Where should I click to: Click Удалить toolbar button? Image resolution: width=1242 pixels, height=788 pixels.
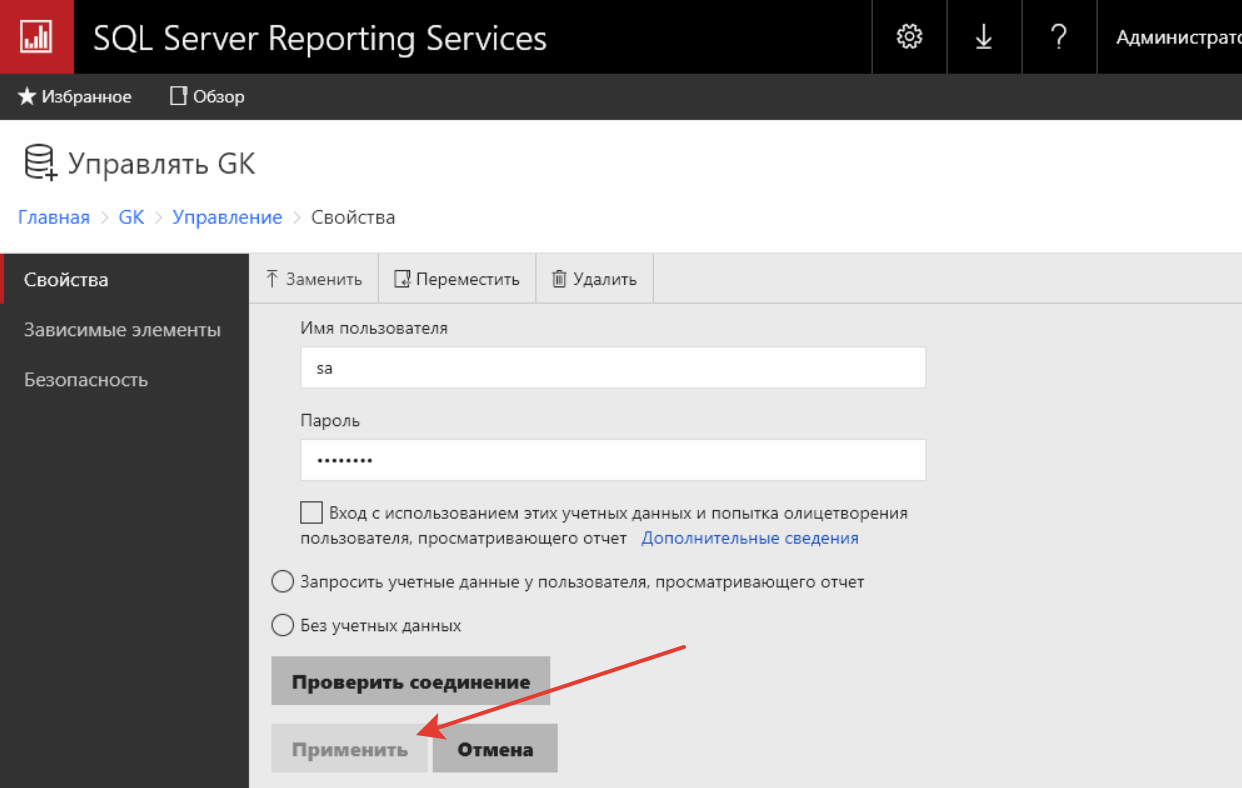pos(594,279)
